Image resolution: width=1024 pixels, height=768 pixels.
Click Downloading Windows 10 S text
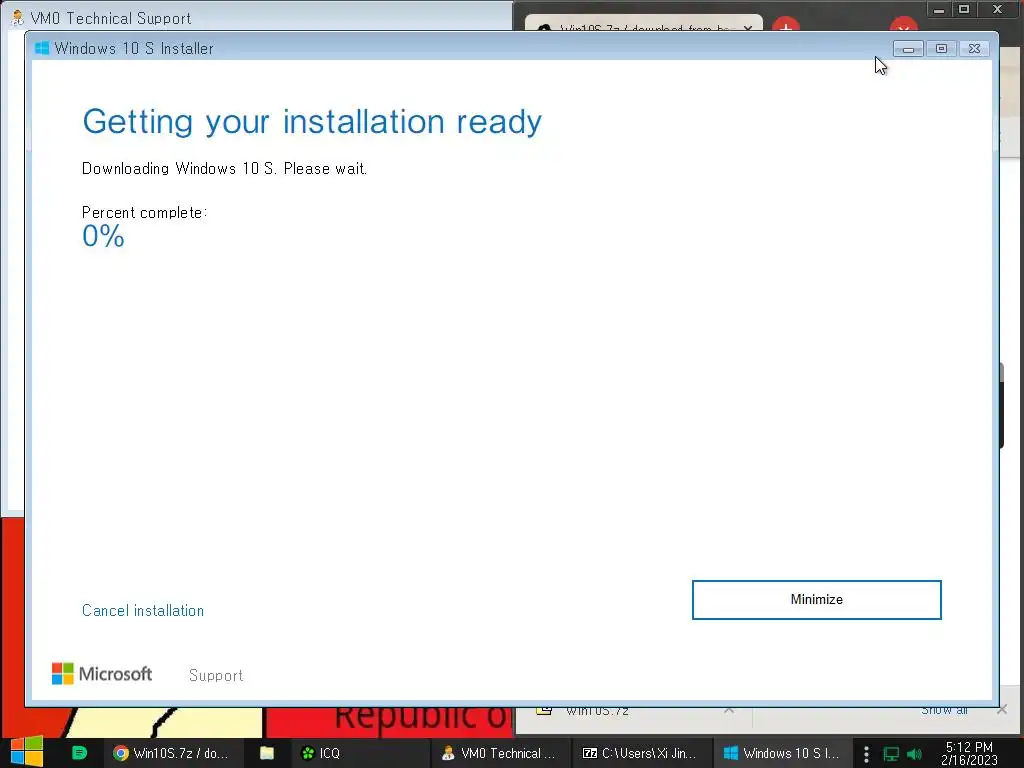pyautogui.click(x=224, y=168)
